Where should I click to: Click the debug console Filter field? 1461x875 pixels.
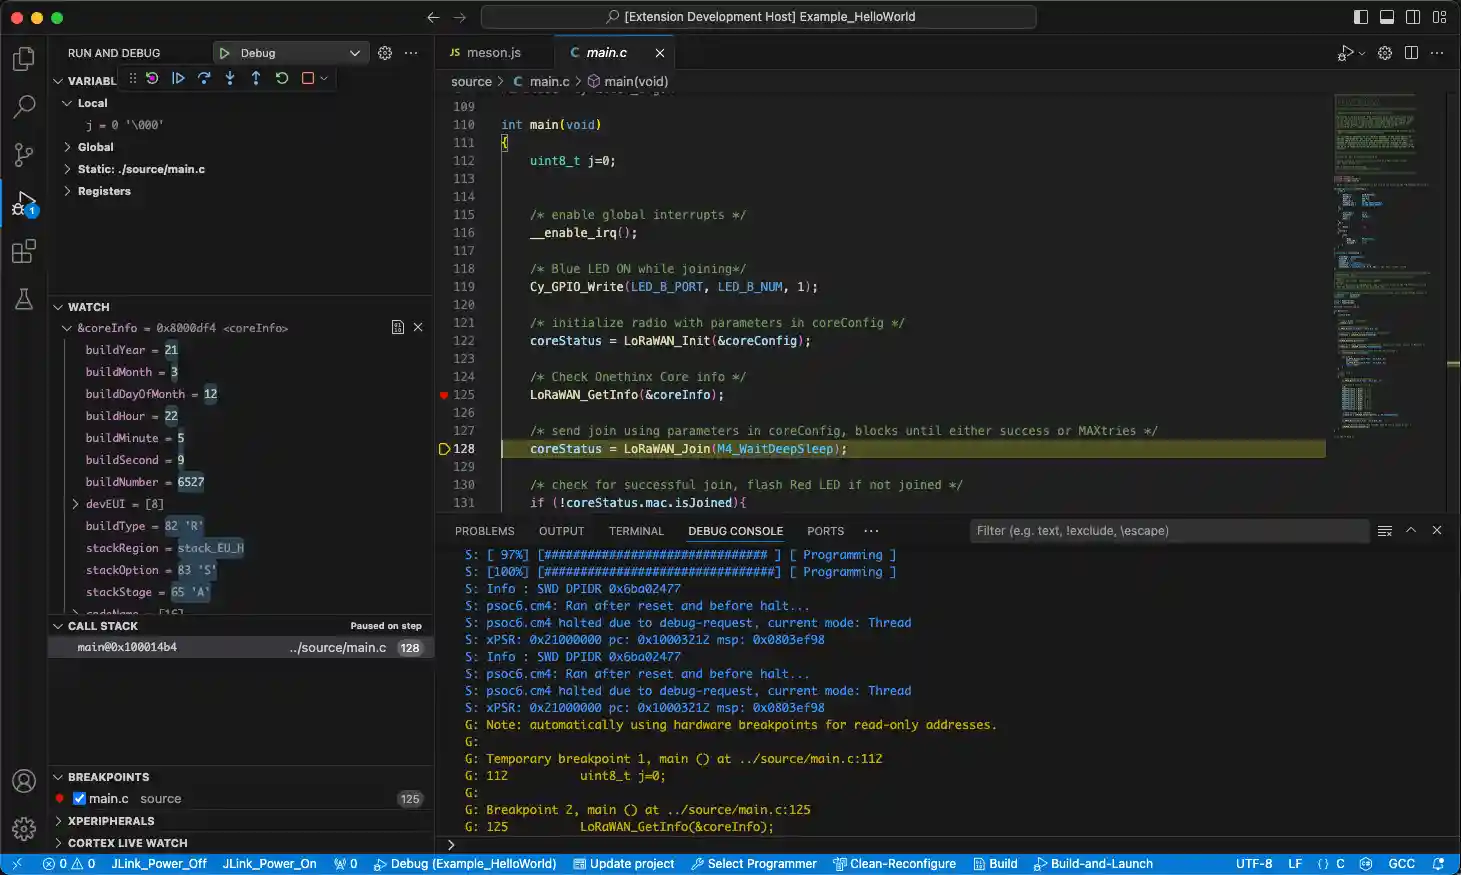(x=1150, y=531)
